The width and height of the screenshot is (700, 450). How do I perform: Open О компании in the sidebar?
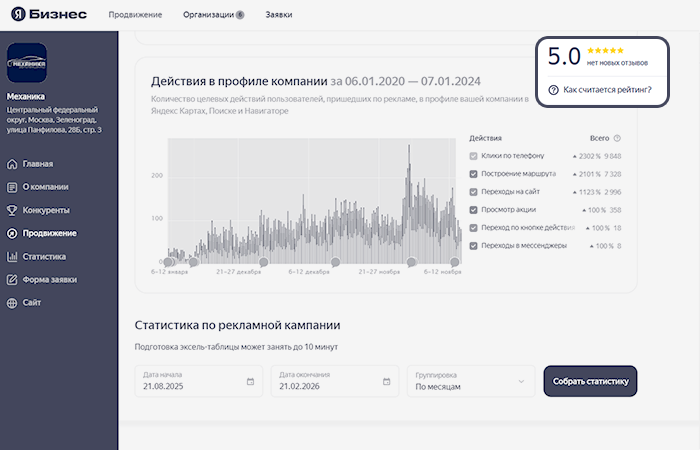coord(38,187)
